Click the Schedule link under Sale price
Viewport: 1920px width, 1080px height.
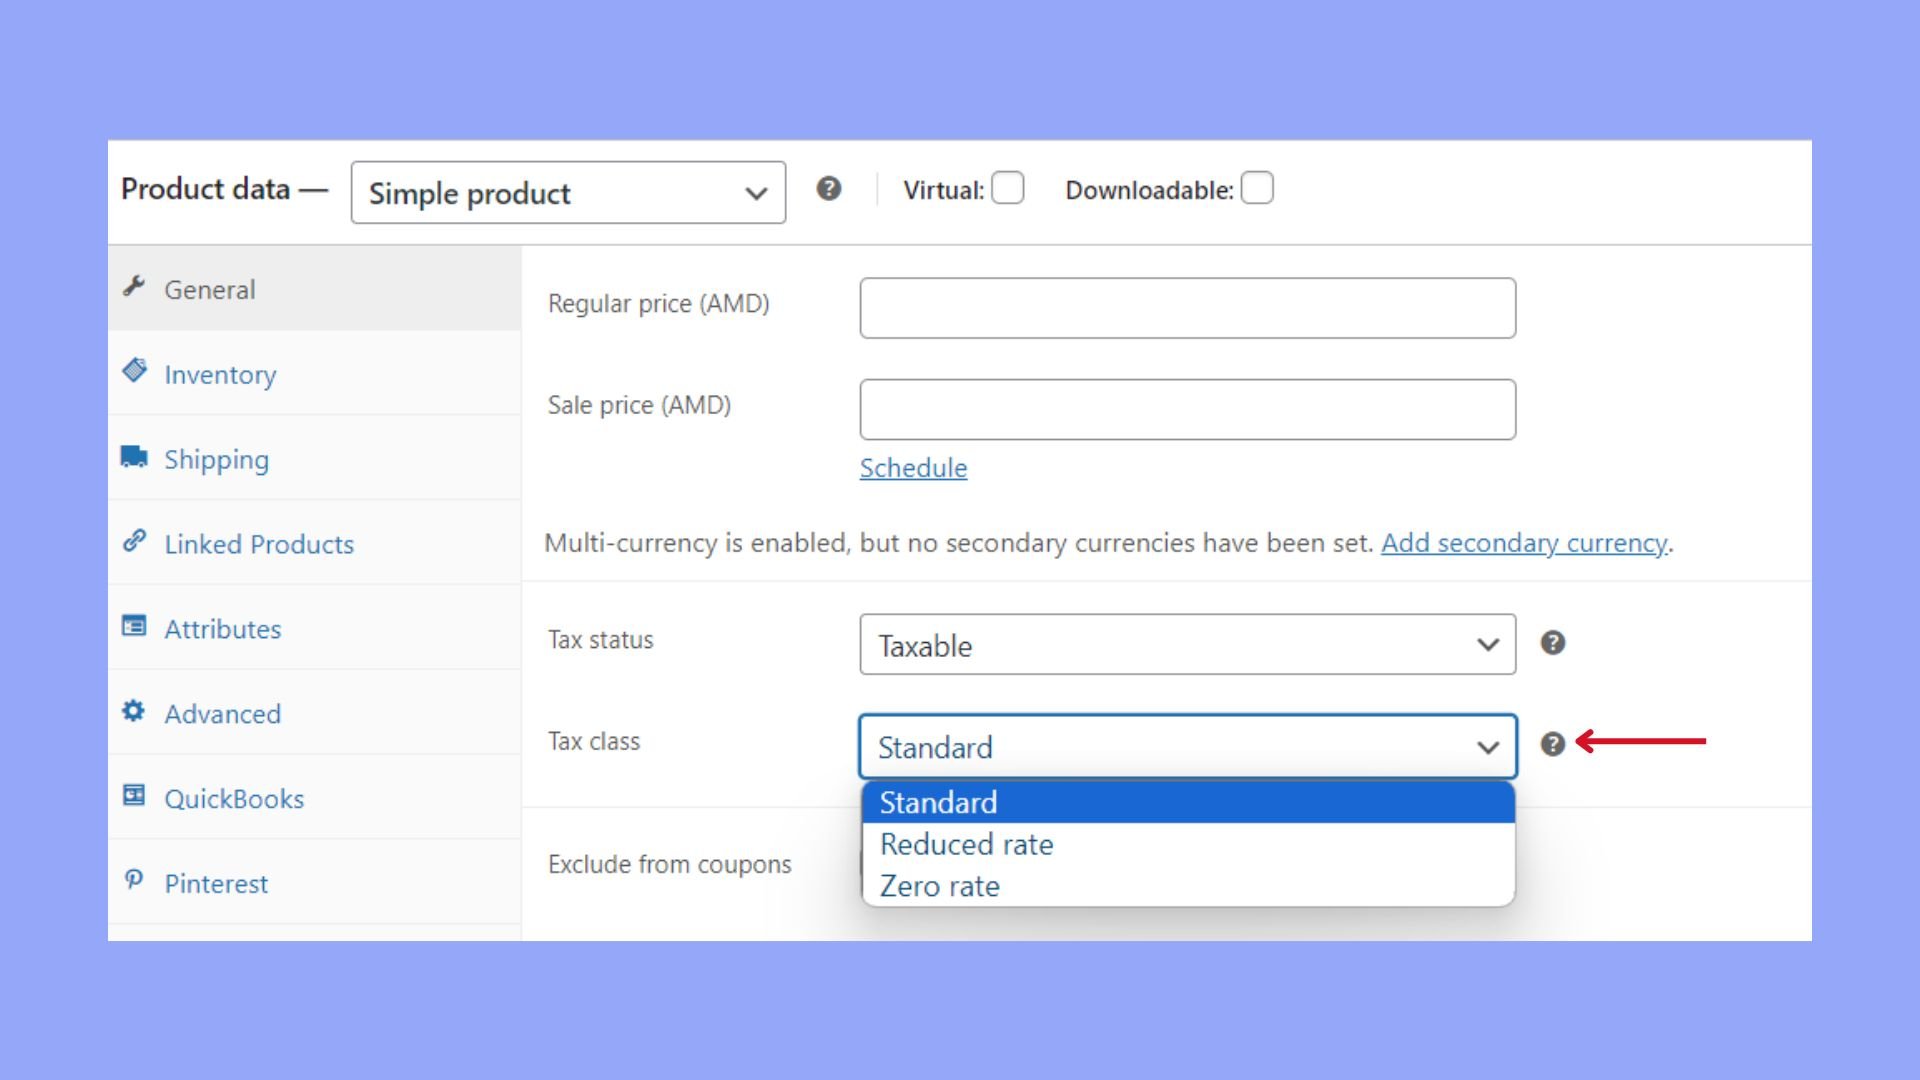pos(913,468)
